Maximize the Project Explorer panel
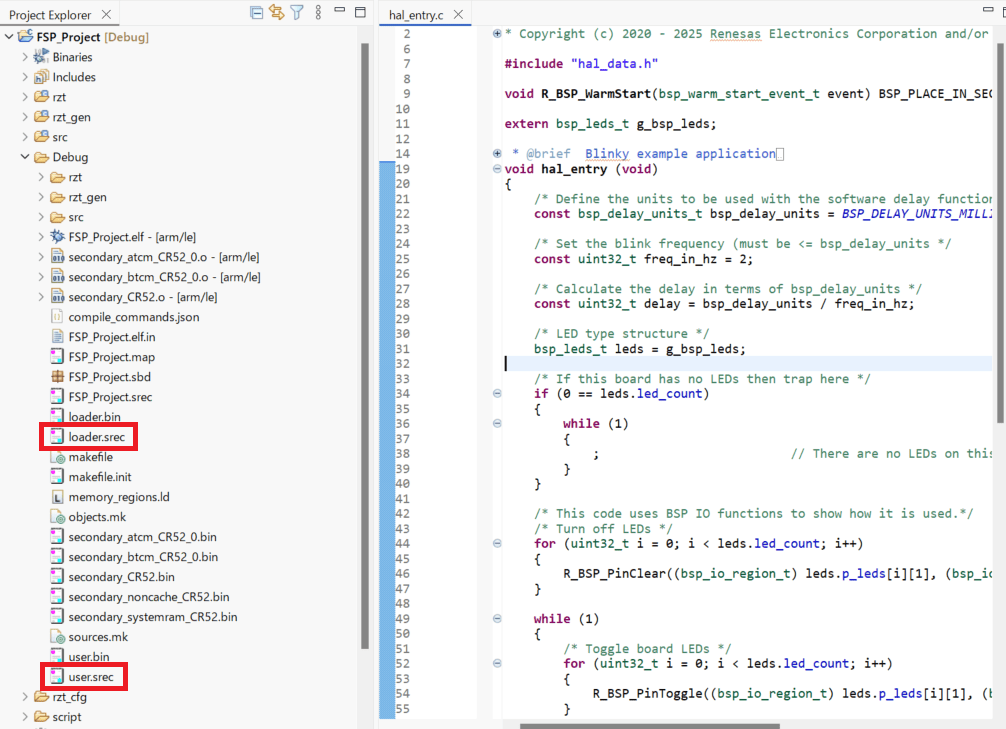 (358, 10)
